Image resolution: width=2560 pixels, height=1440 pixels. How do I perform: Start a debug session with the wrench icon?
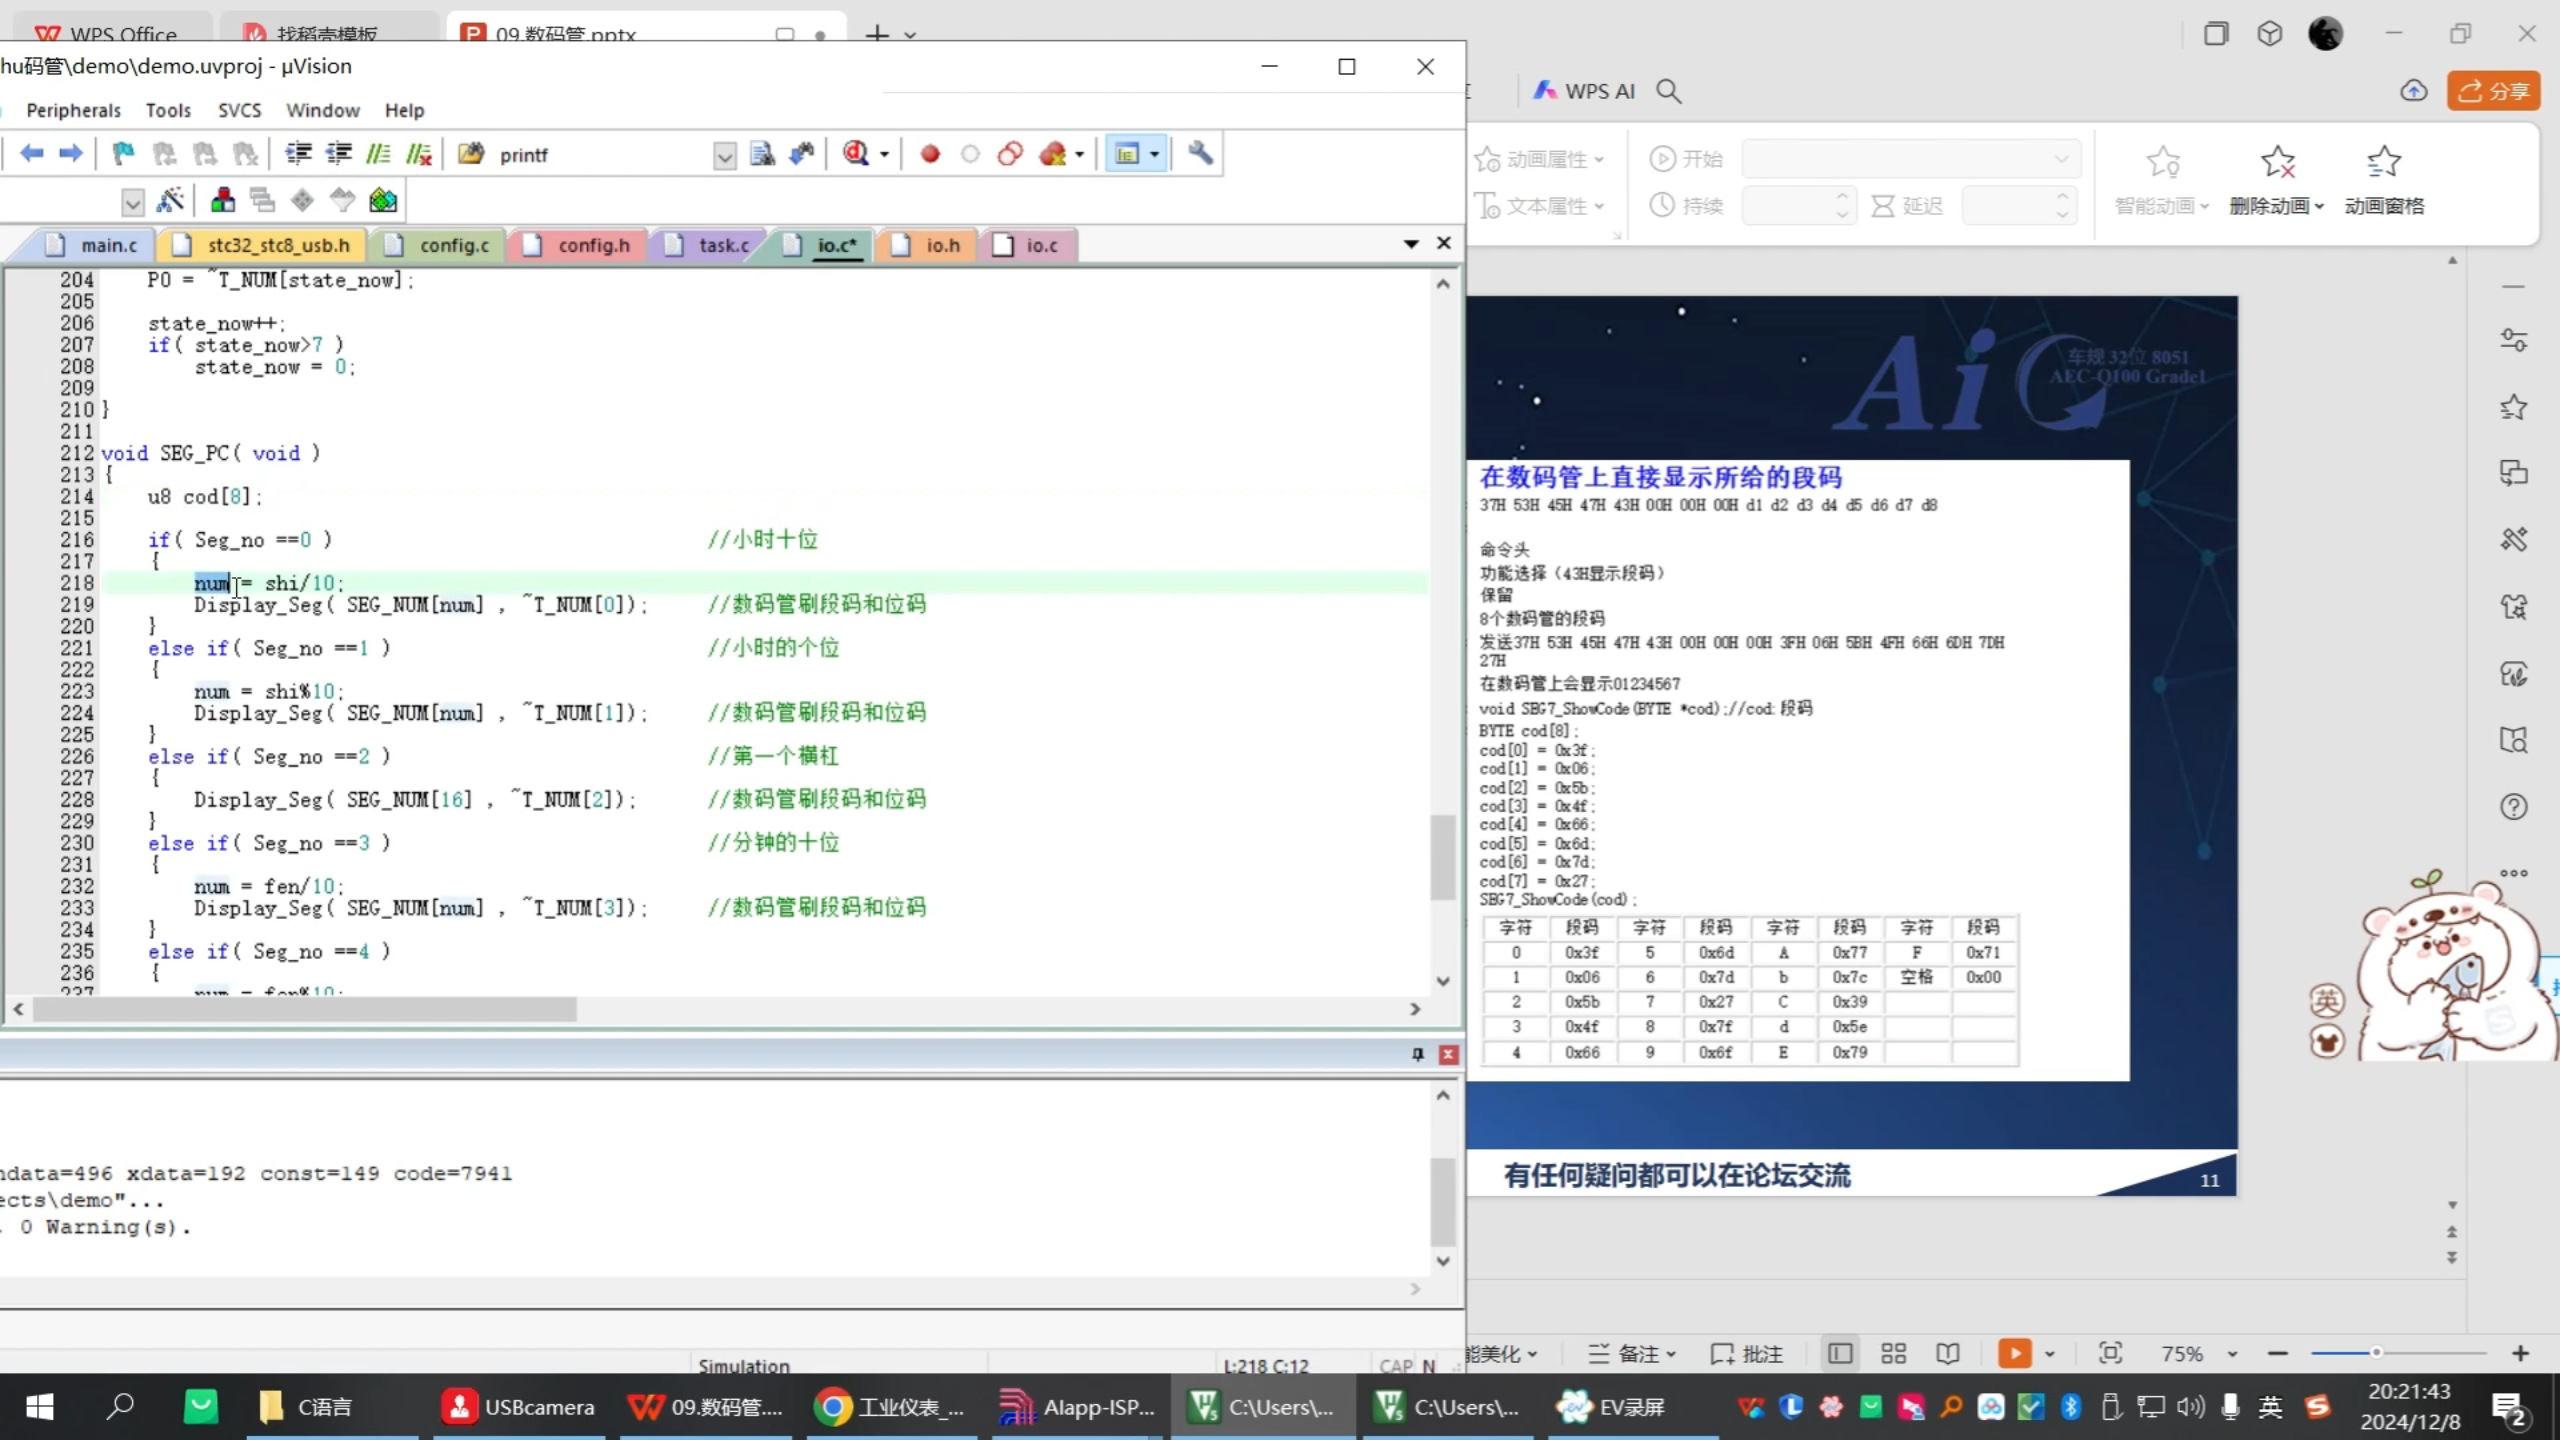point(1199,153)
